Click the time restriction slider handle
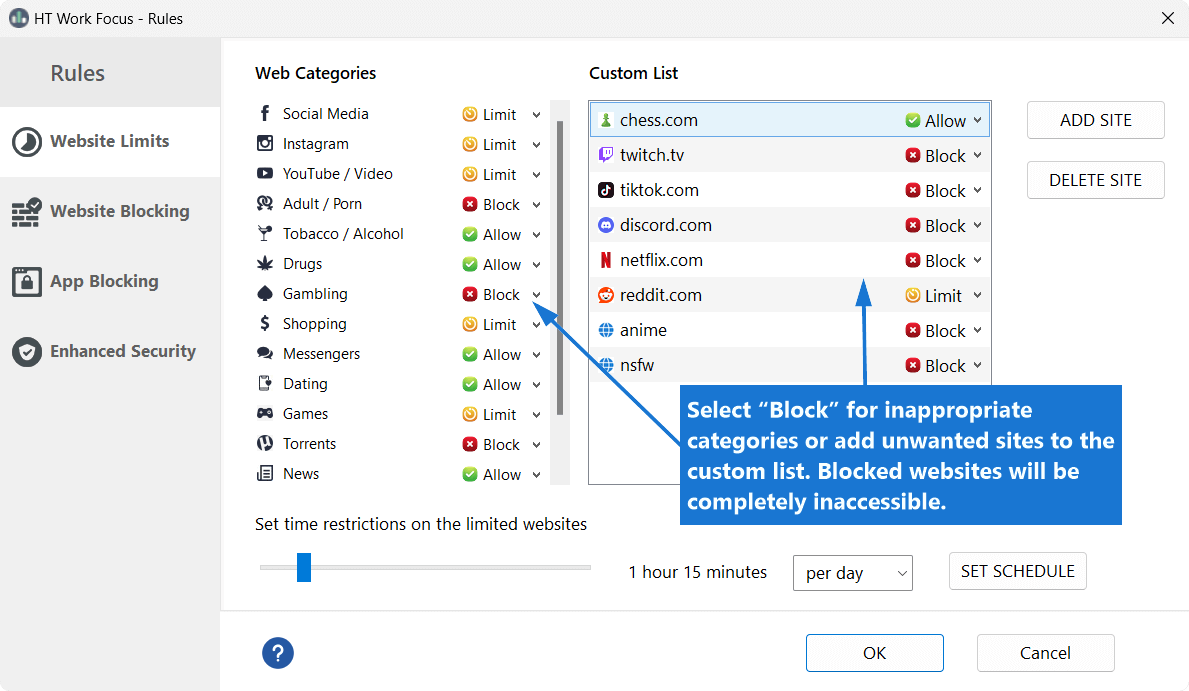 (304, 567)
